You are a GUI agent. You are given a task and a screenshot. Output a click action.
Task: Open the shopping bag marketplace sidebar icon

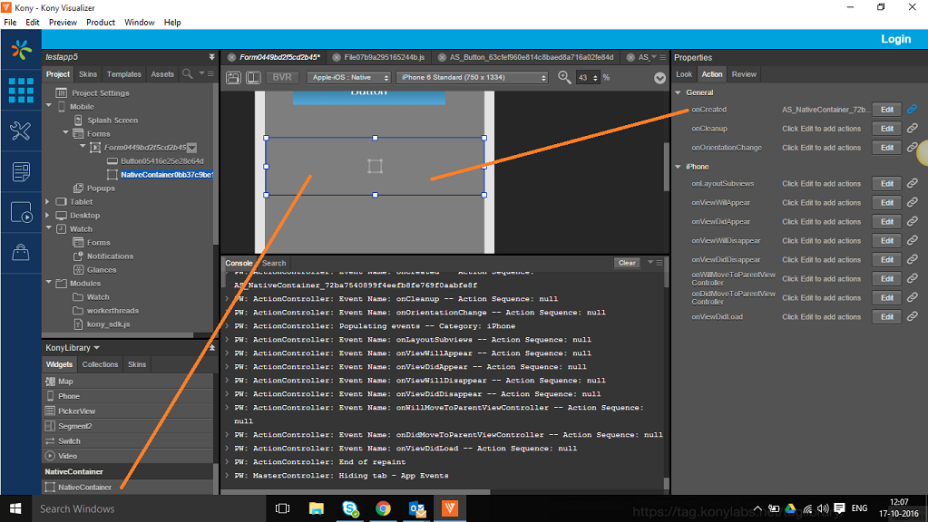[21, 253]
